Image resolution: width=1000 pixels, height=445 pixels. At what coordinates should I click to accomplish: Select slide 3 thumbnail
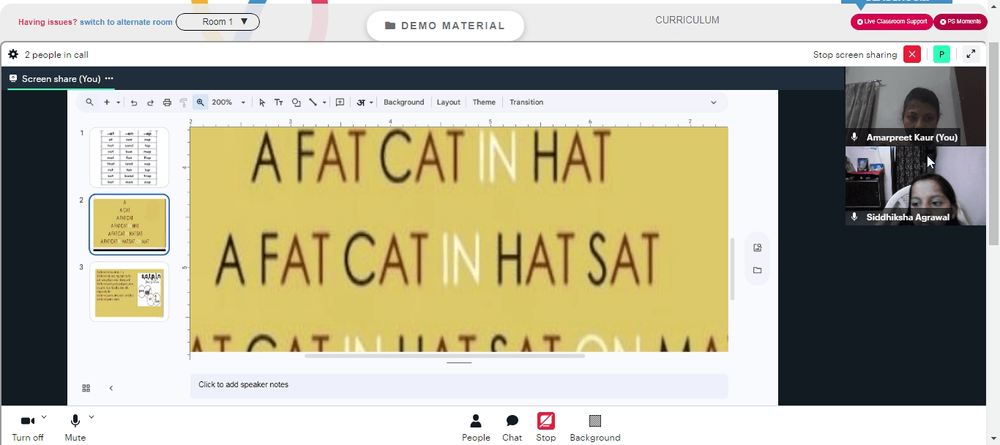pos(129,291)
